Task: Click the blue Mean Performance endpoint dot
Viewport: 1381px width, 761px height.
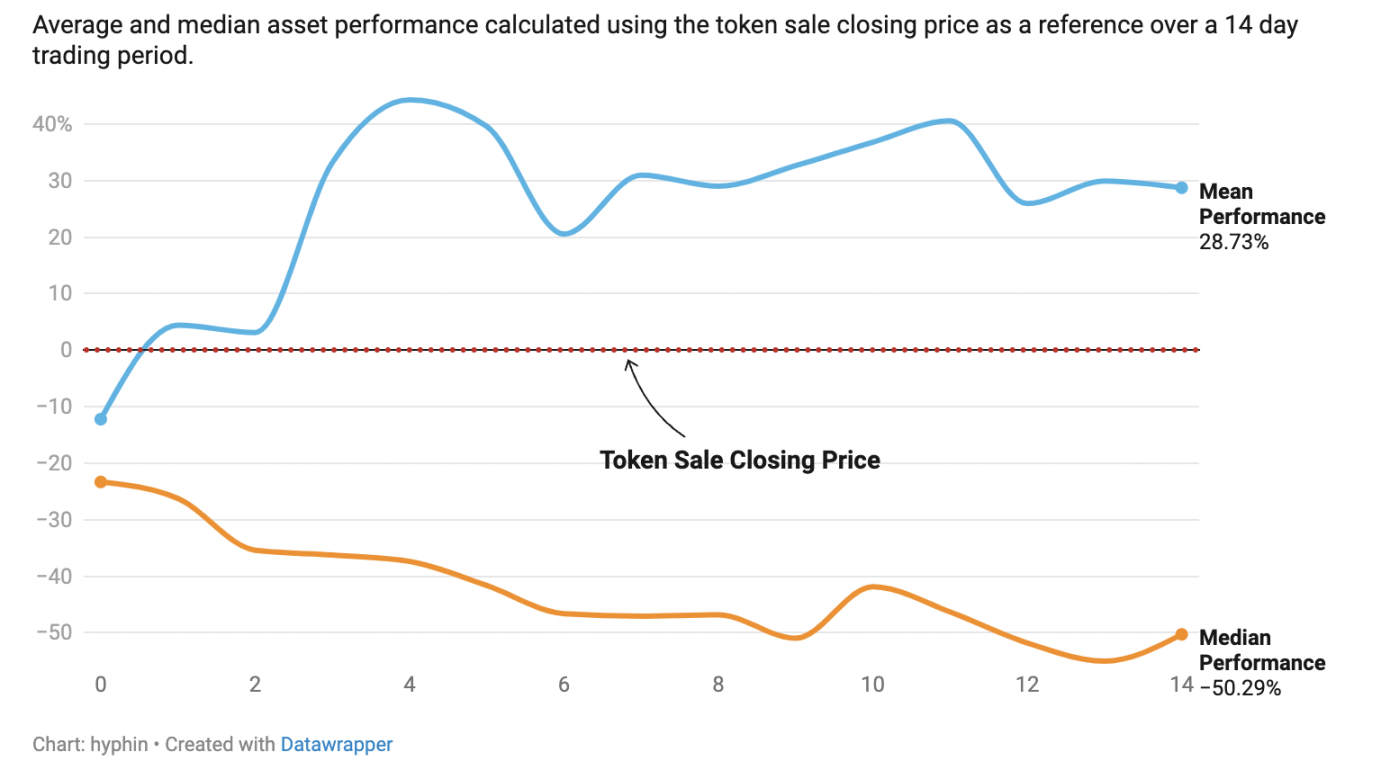Action: 1181,188
